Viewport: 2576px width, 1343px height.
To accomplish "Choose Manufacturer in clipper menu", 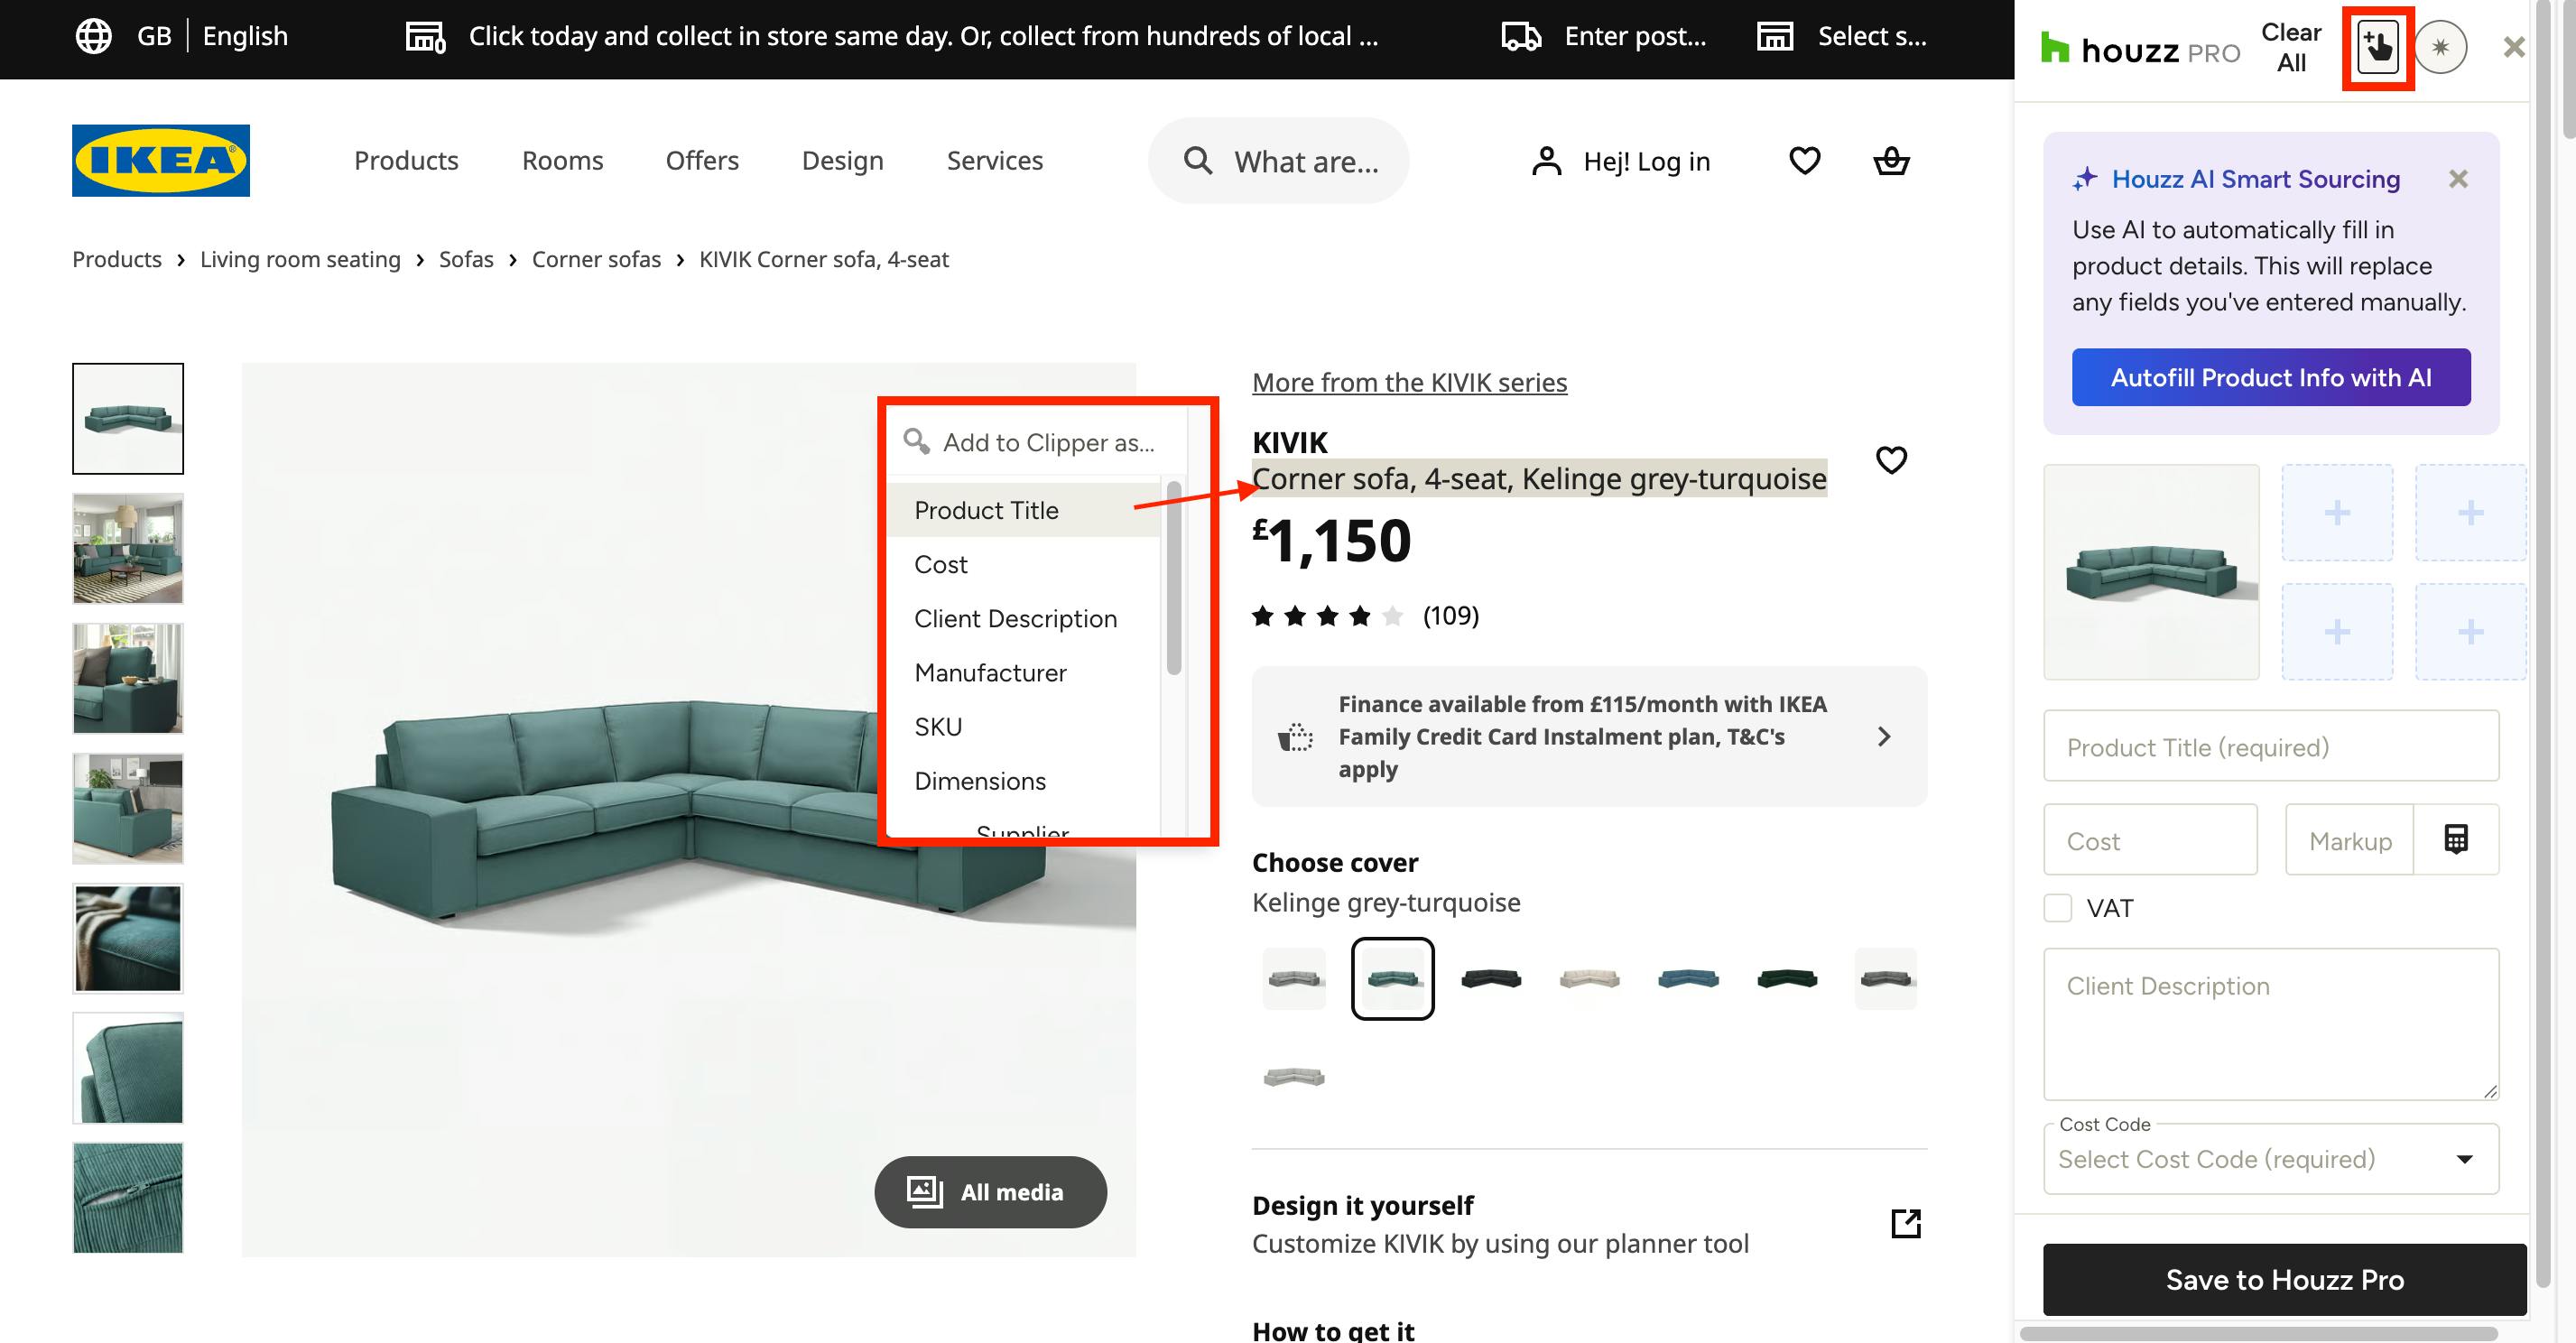I will [1024, 672].
